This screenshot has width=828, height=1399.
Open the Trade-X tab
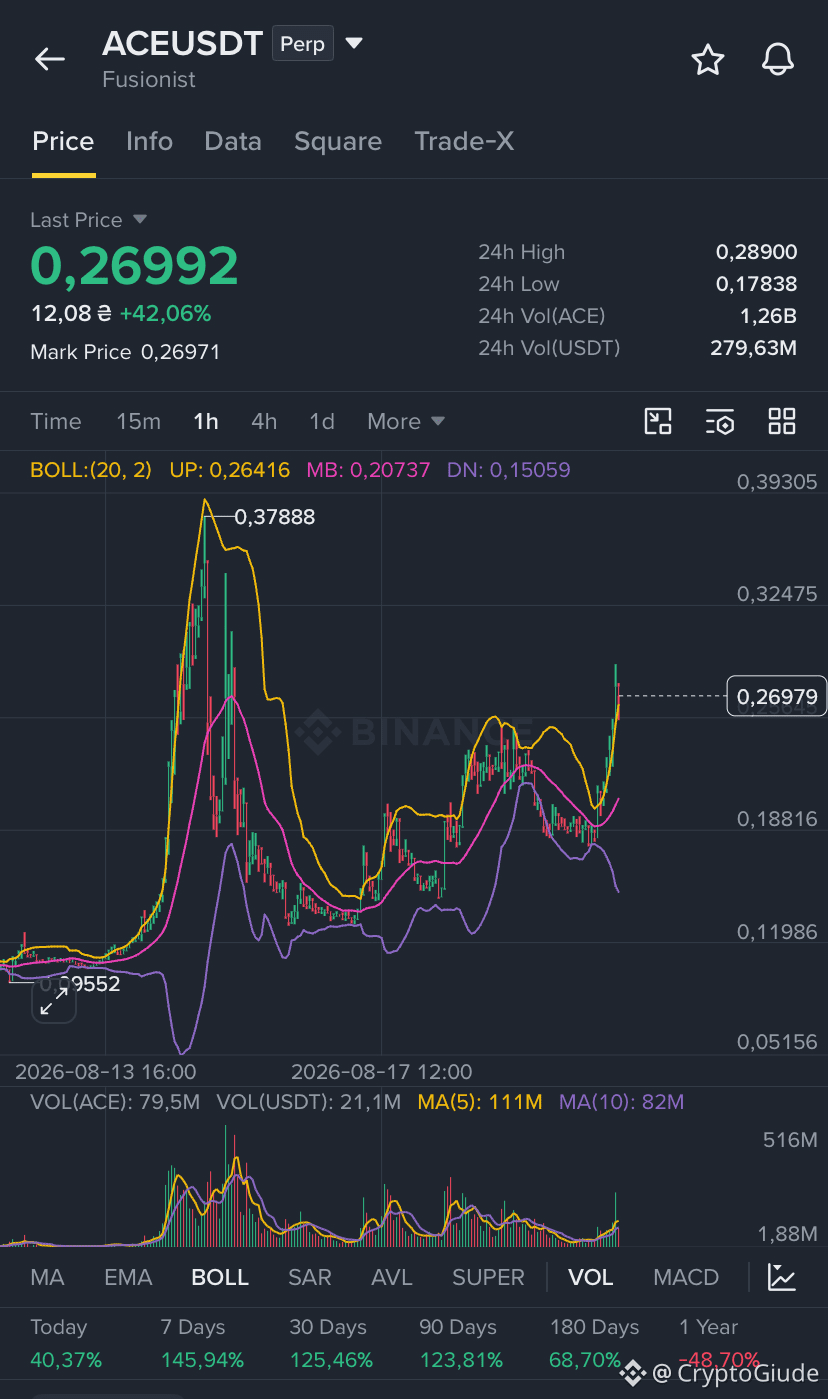pyautogui.click(x=464, y=142)
